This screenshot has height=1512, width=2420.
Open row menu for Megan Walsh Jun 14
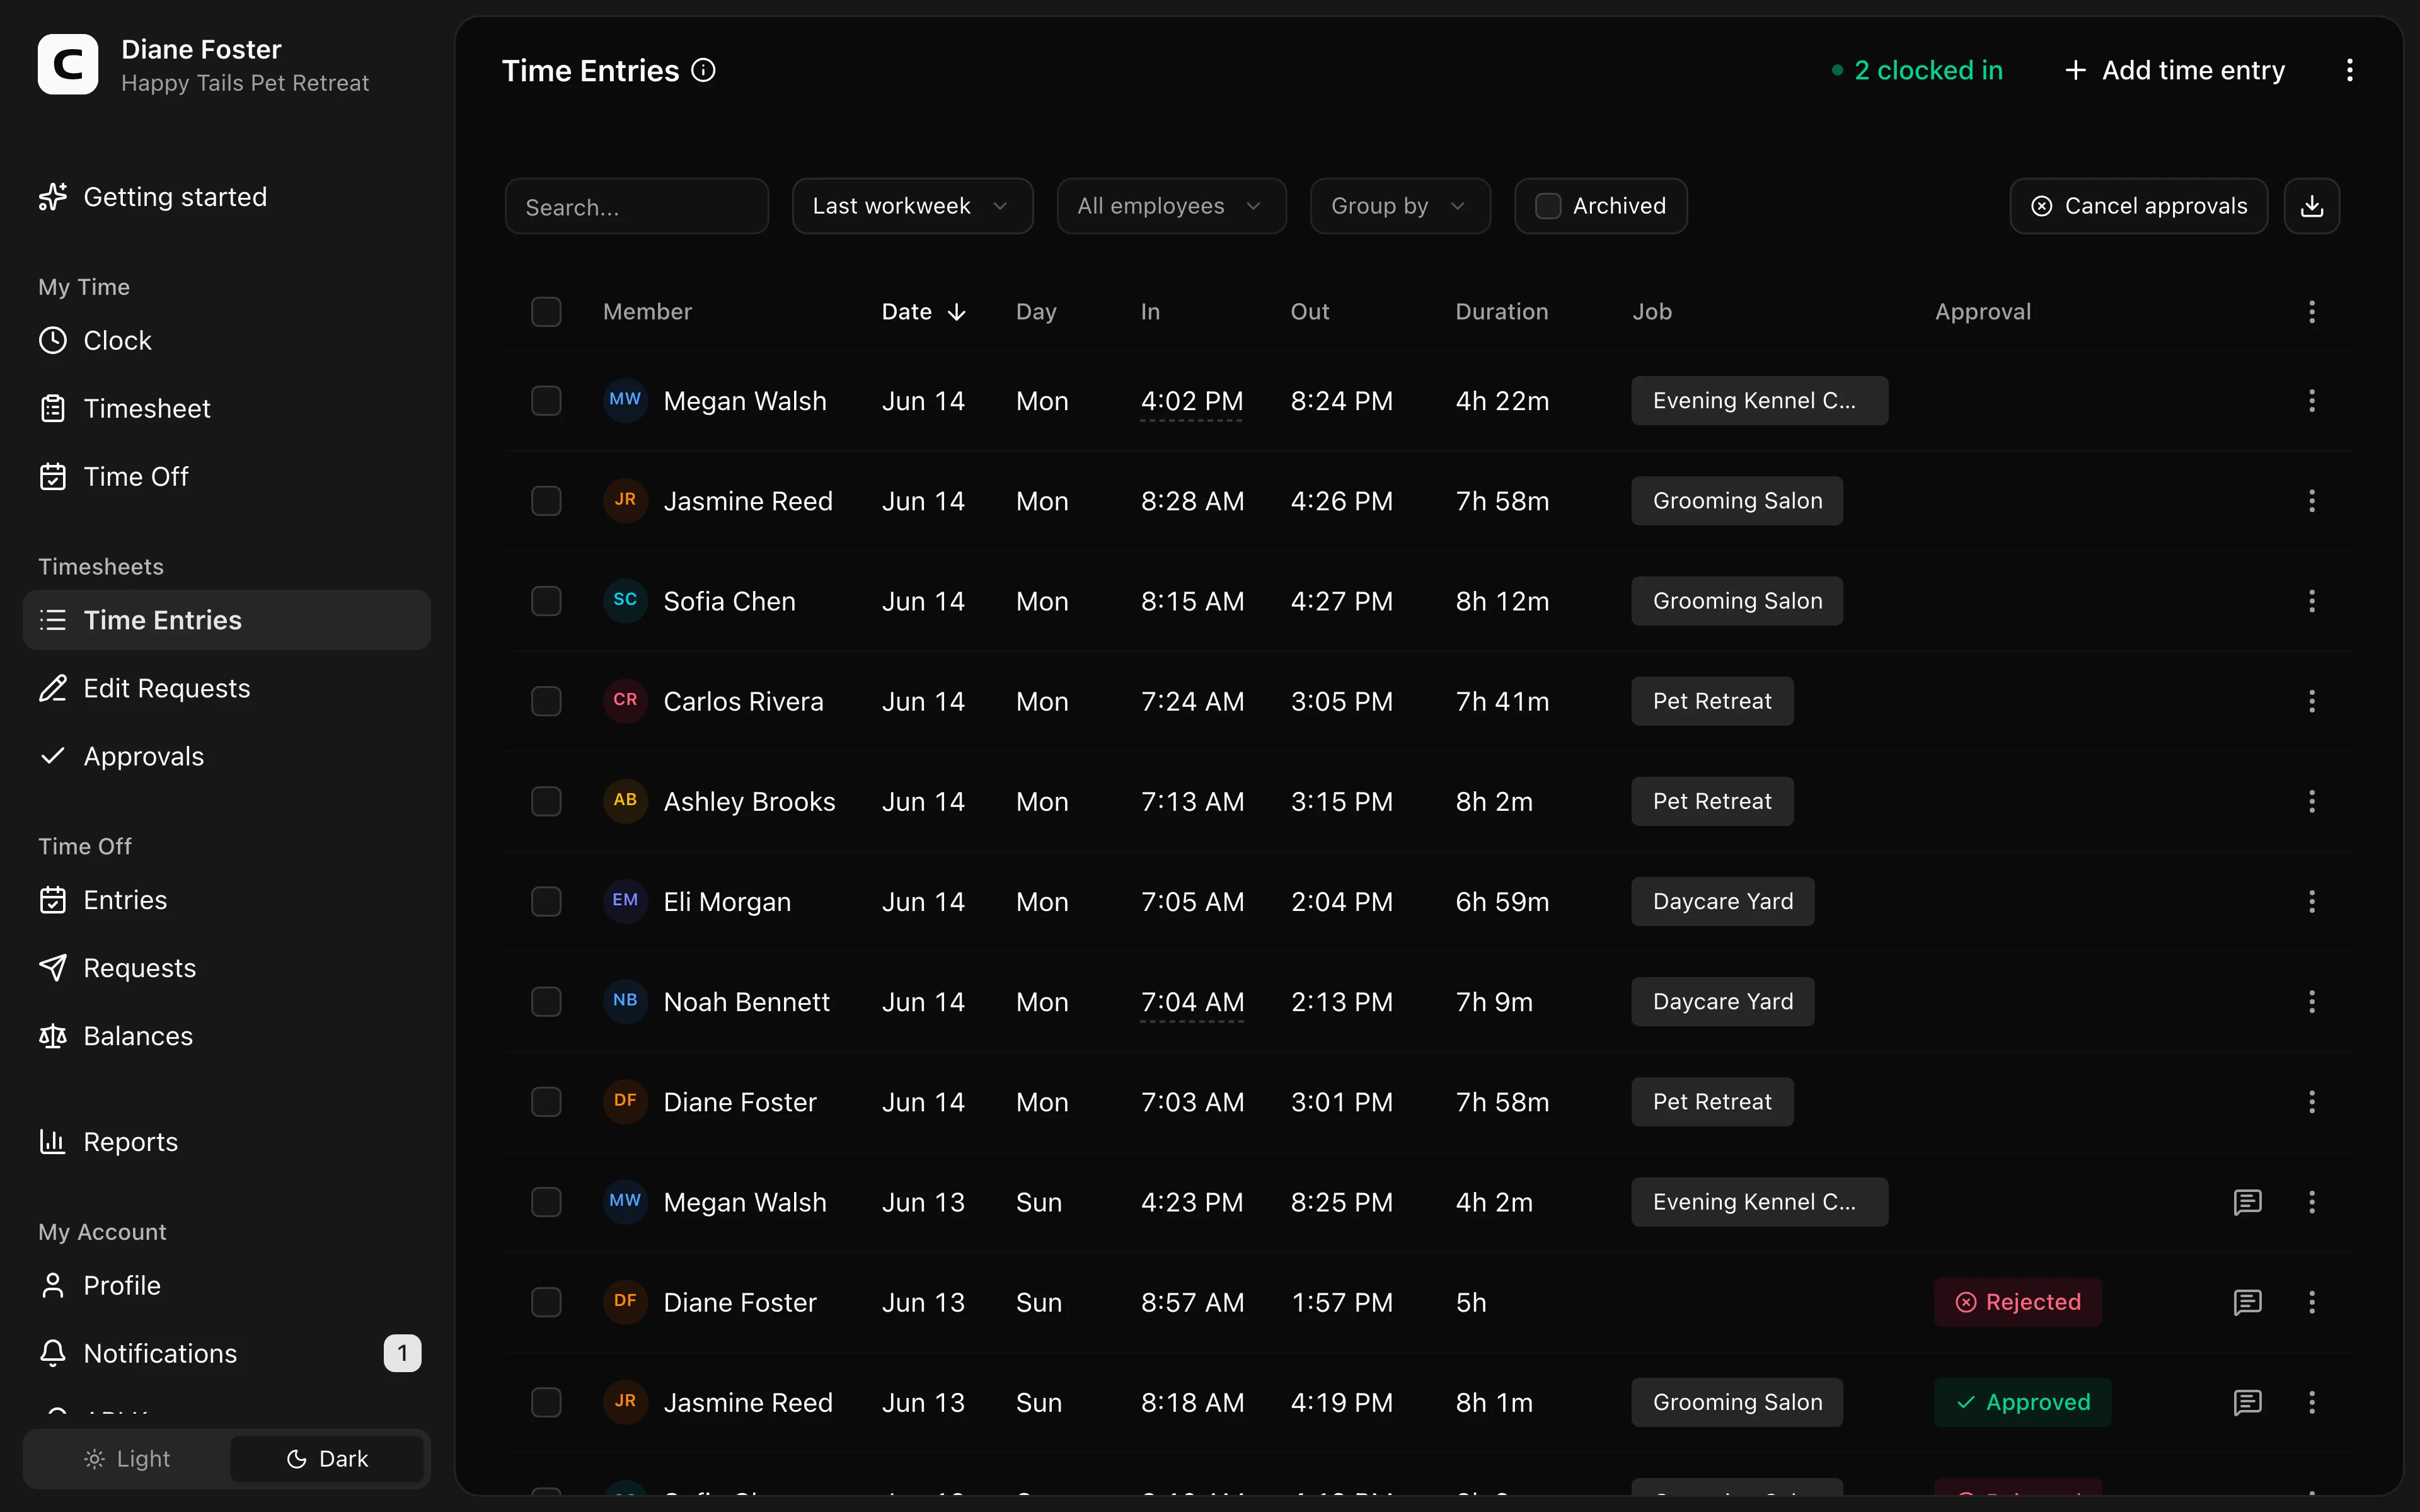click(2311, 401)
